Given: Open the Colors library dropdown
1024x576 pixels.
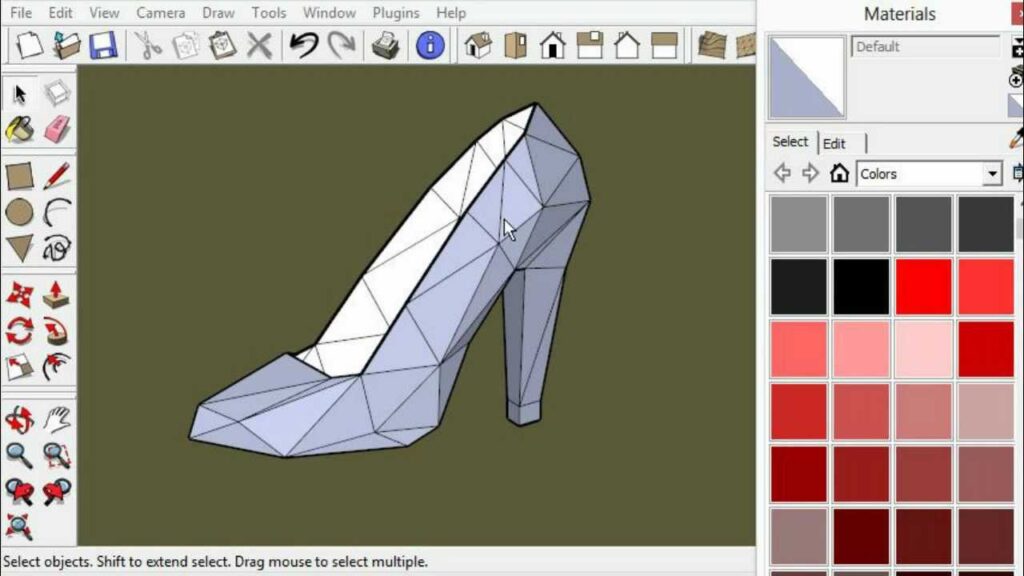Looking at the screenshot, I should (x=992, y=174).
